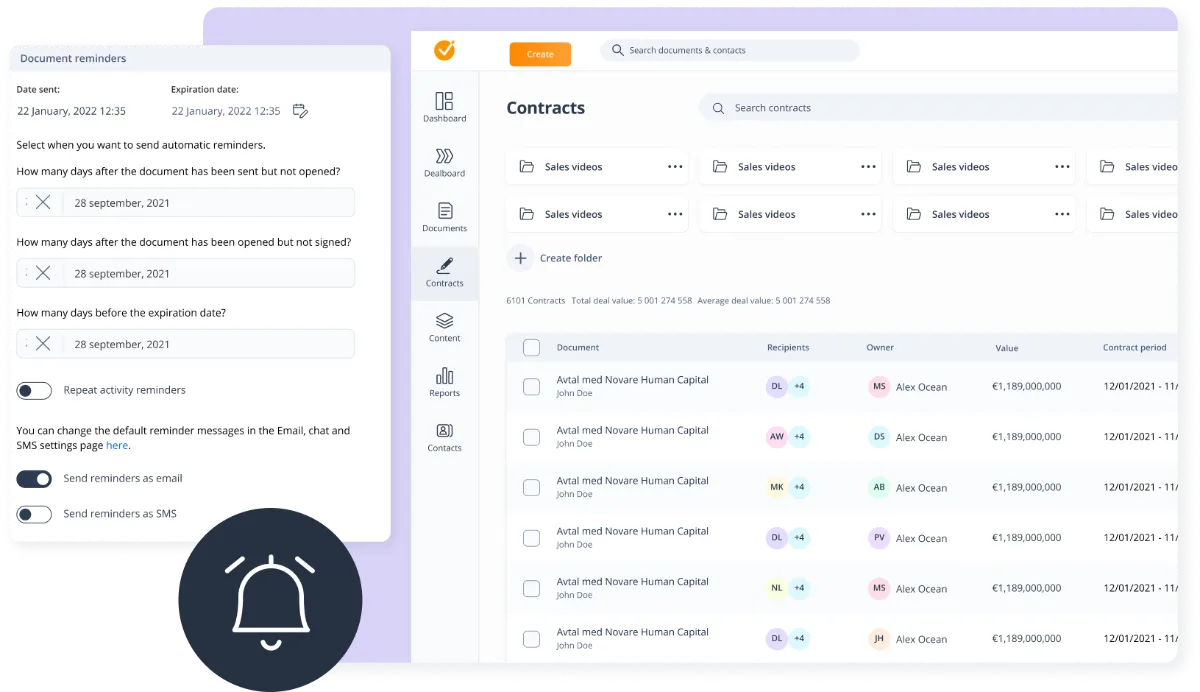View Reports via the bar chart icon
1200x692 pixels.
tap(444, 382)
